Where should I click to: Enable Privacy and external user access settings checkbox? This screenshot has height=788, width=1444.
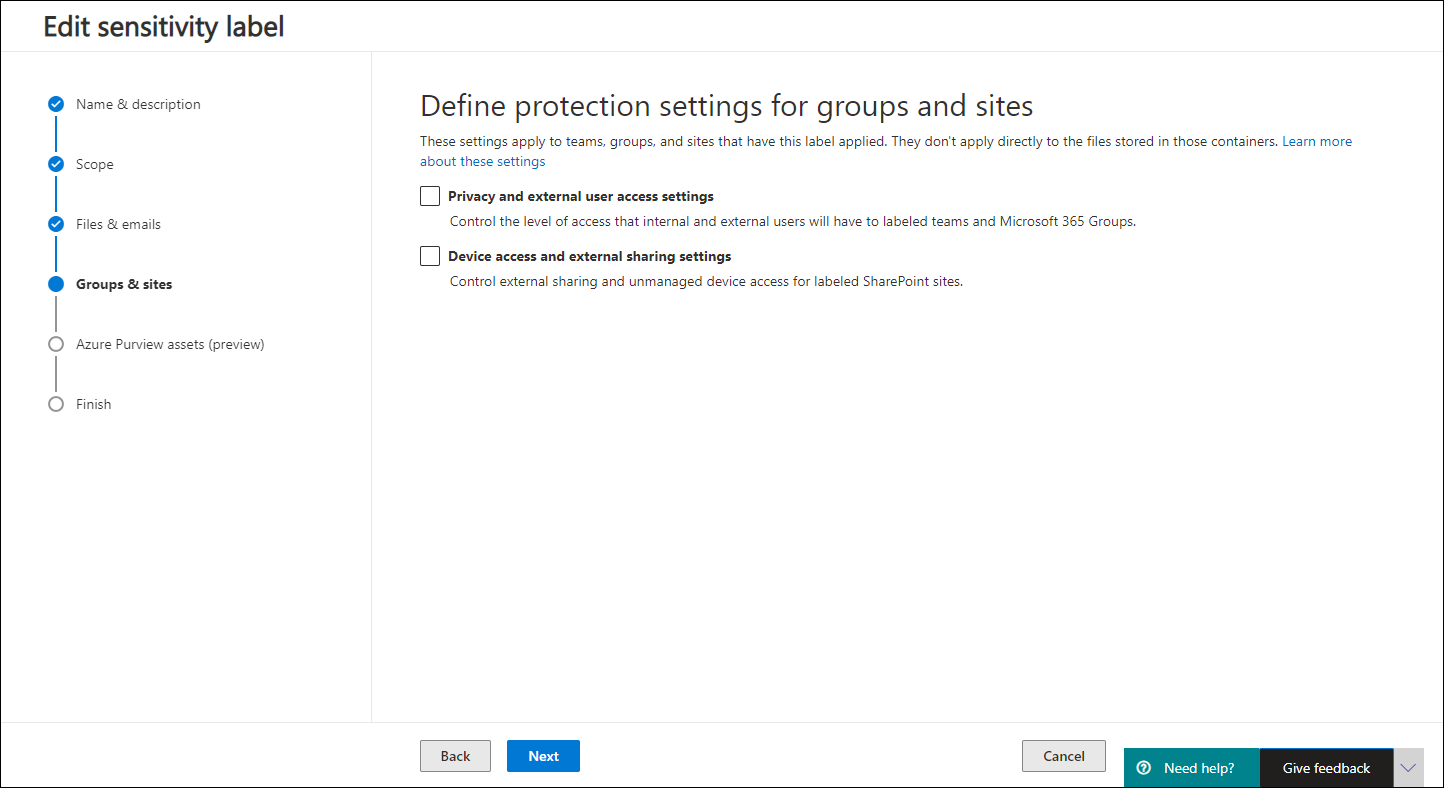coord(430,196)
